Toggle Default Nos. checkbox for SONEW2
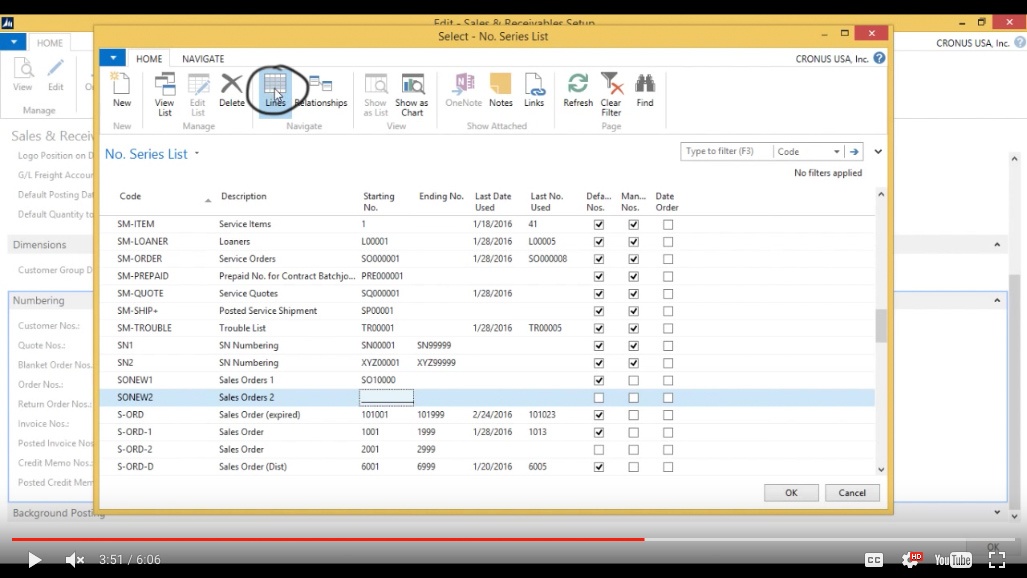This screenshot has width=1027, height=578. coord(599,398)
